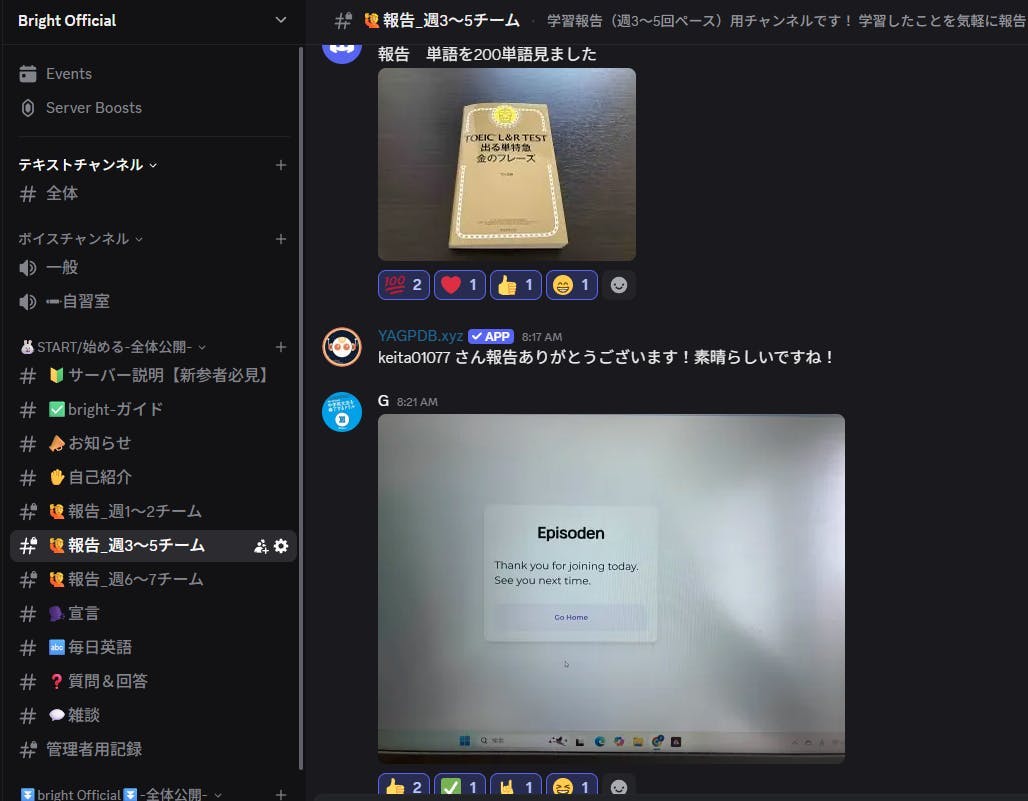This screenshot has height=801, width=1028.
Task: Open the Bright Official server dropdown
Action: coord(280,20)
